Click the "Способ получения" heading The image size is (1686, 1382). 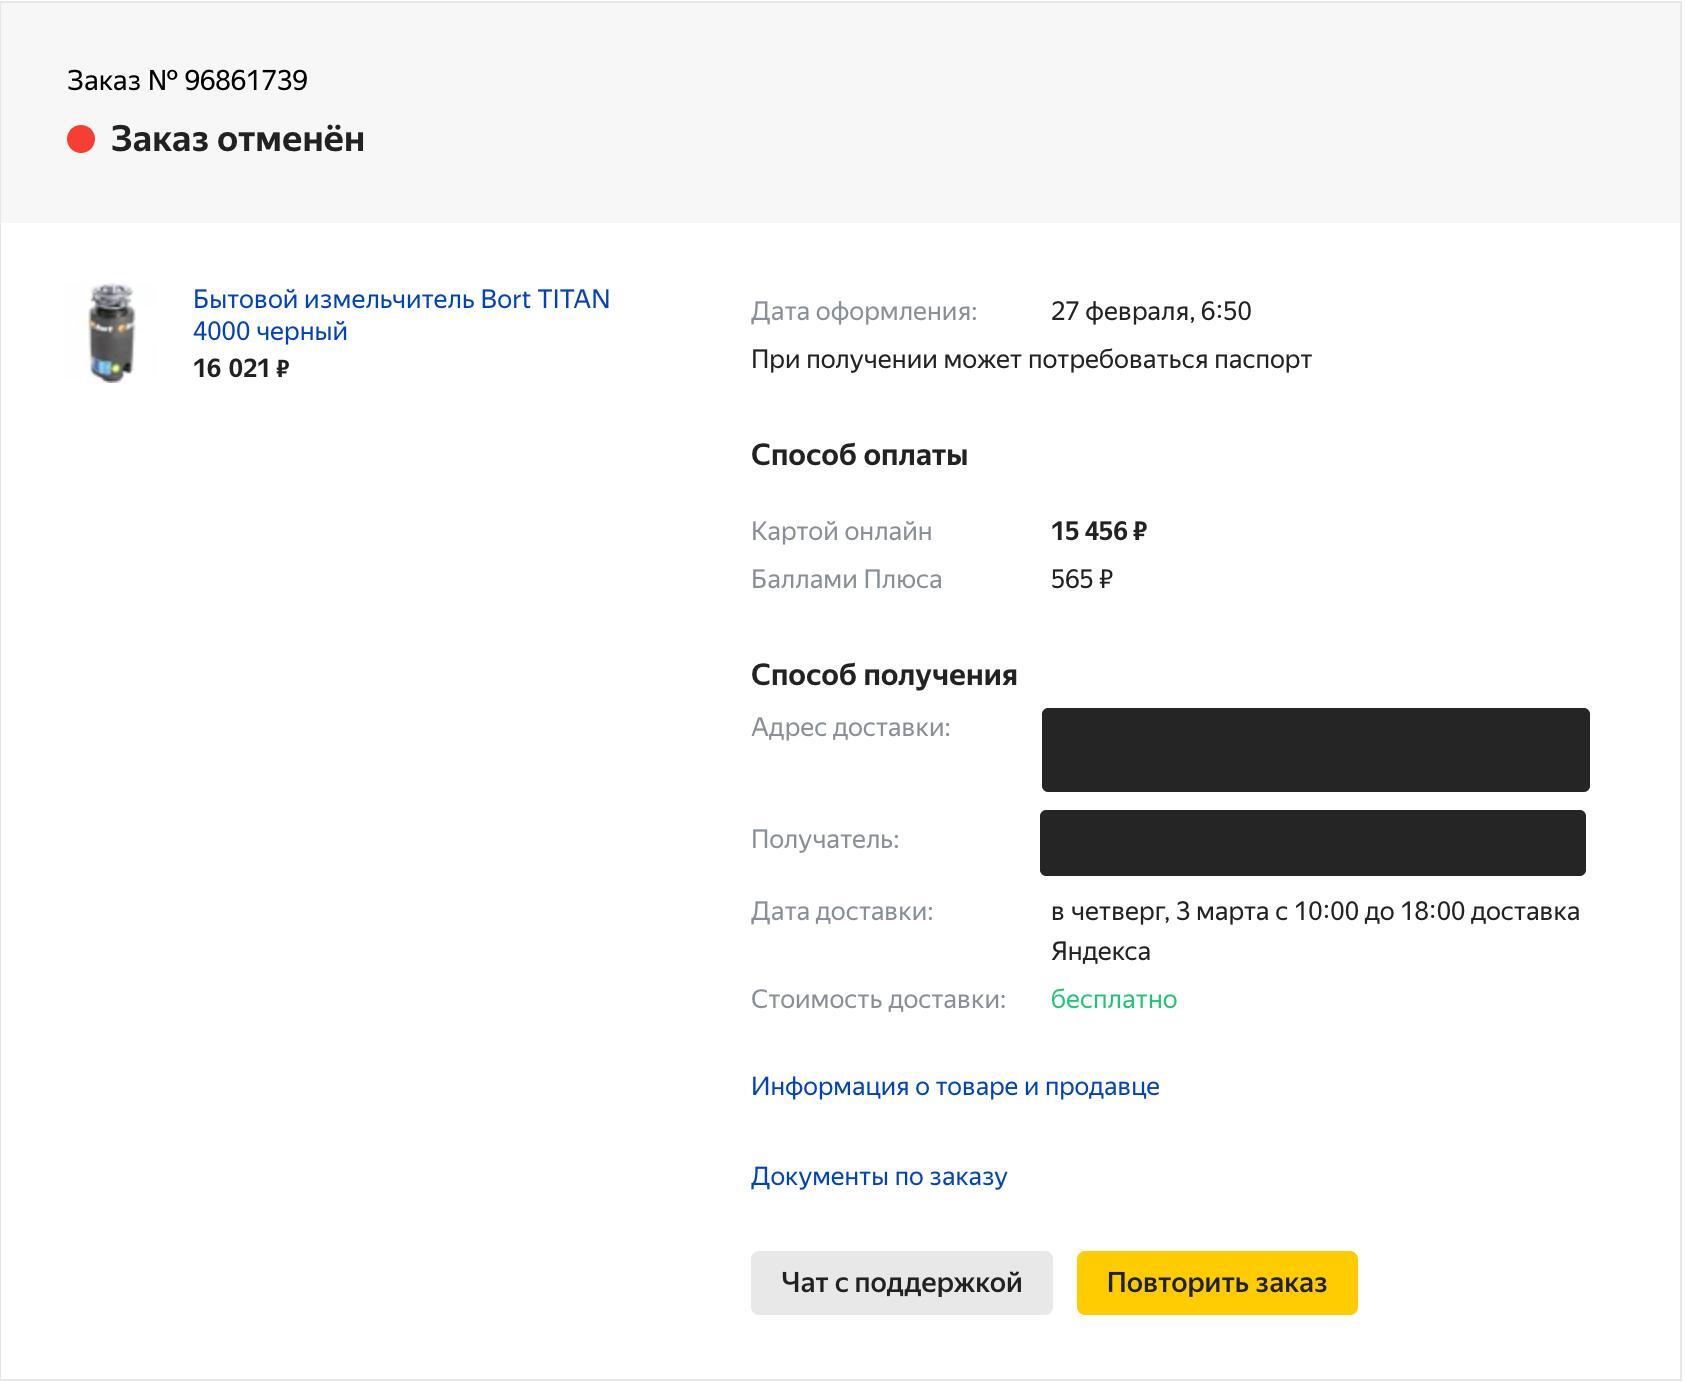[x=884, y=676]
